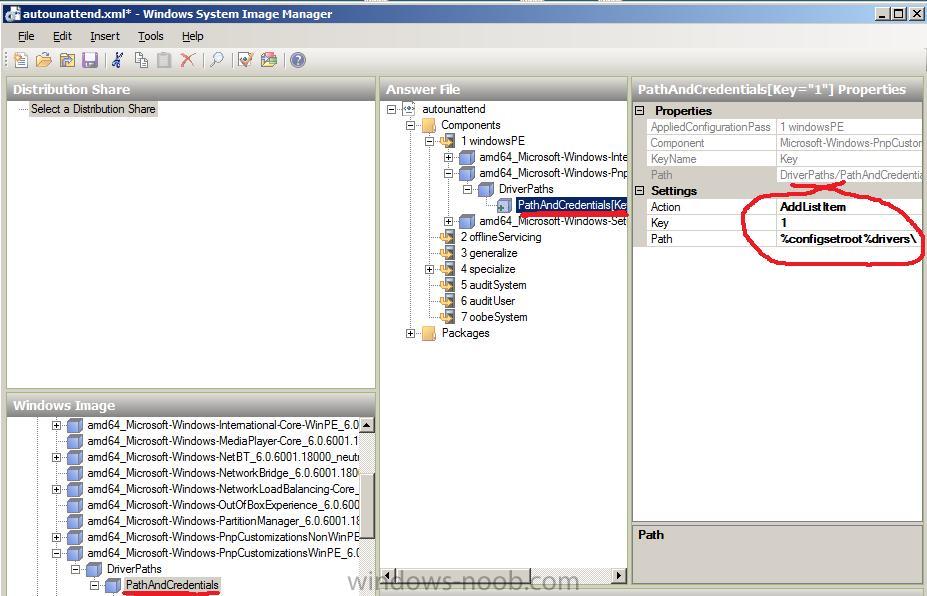
Task: Click the Copy toolbar icon
Action: pos(141,60)
